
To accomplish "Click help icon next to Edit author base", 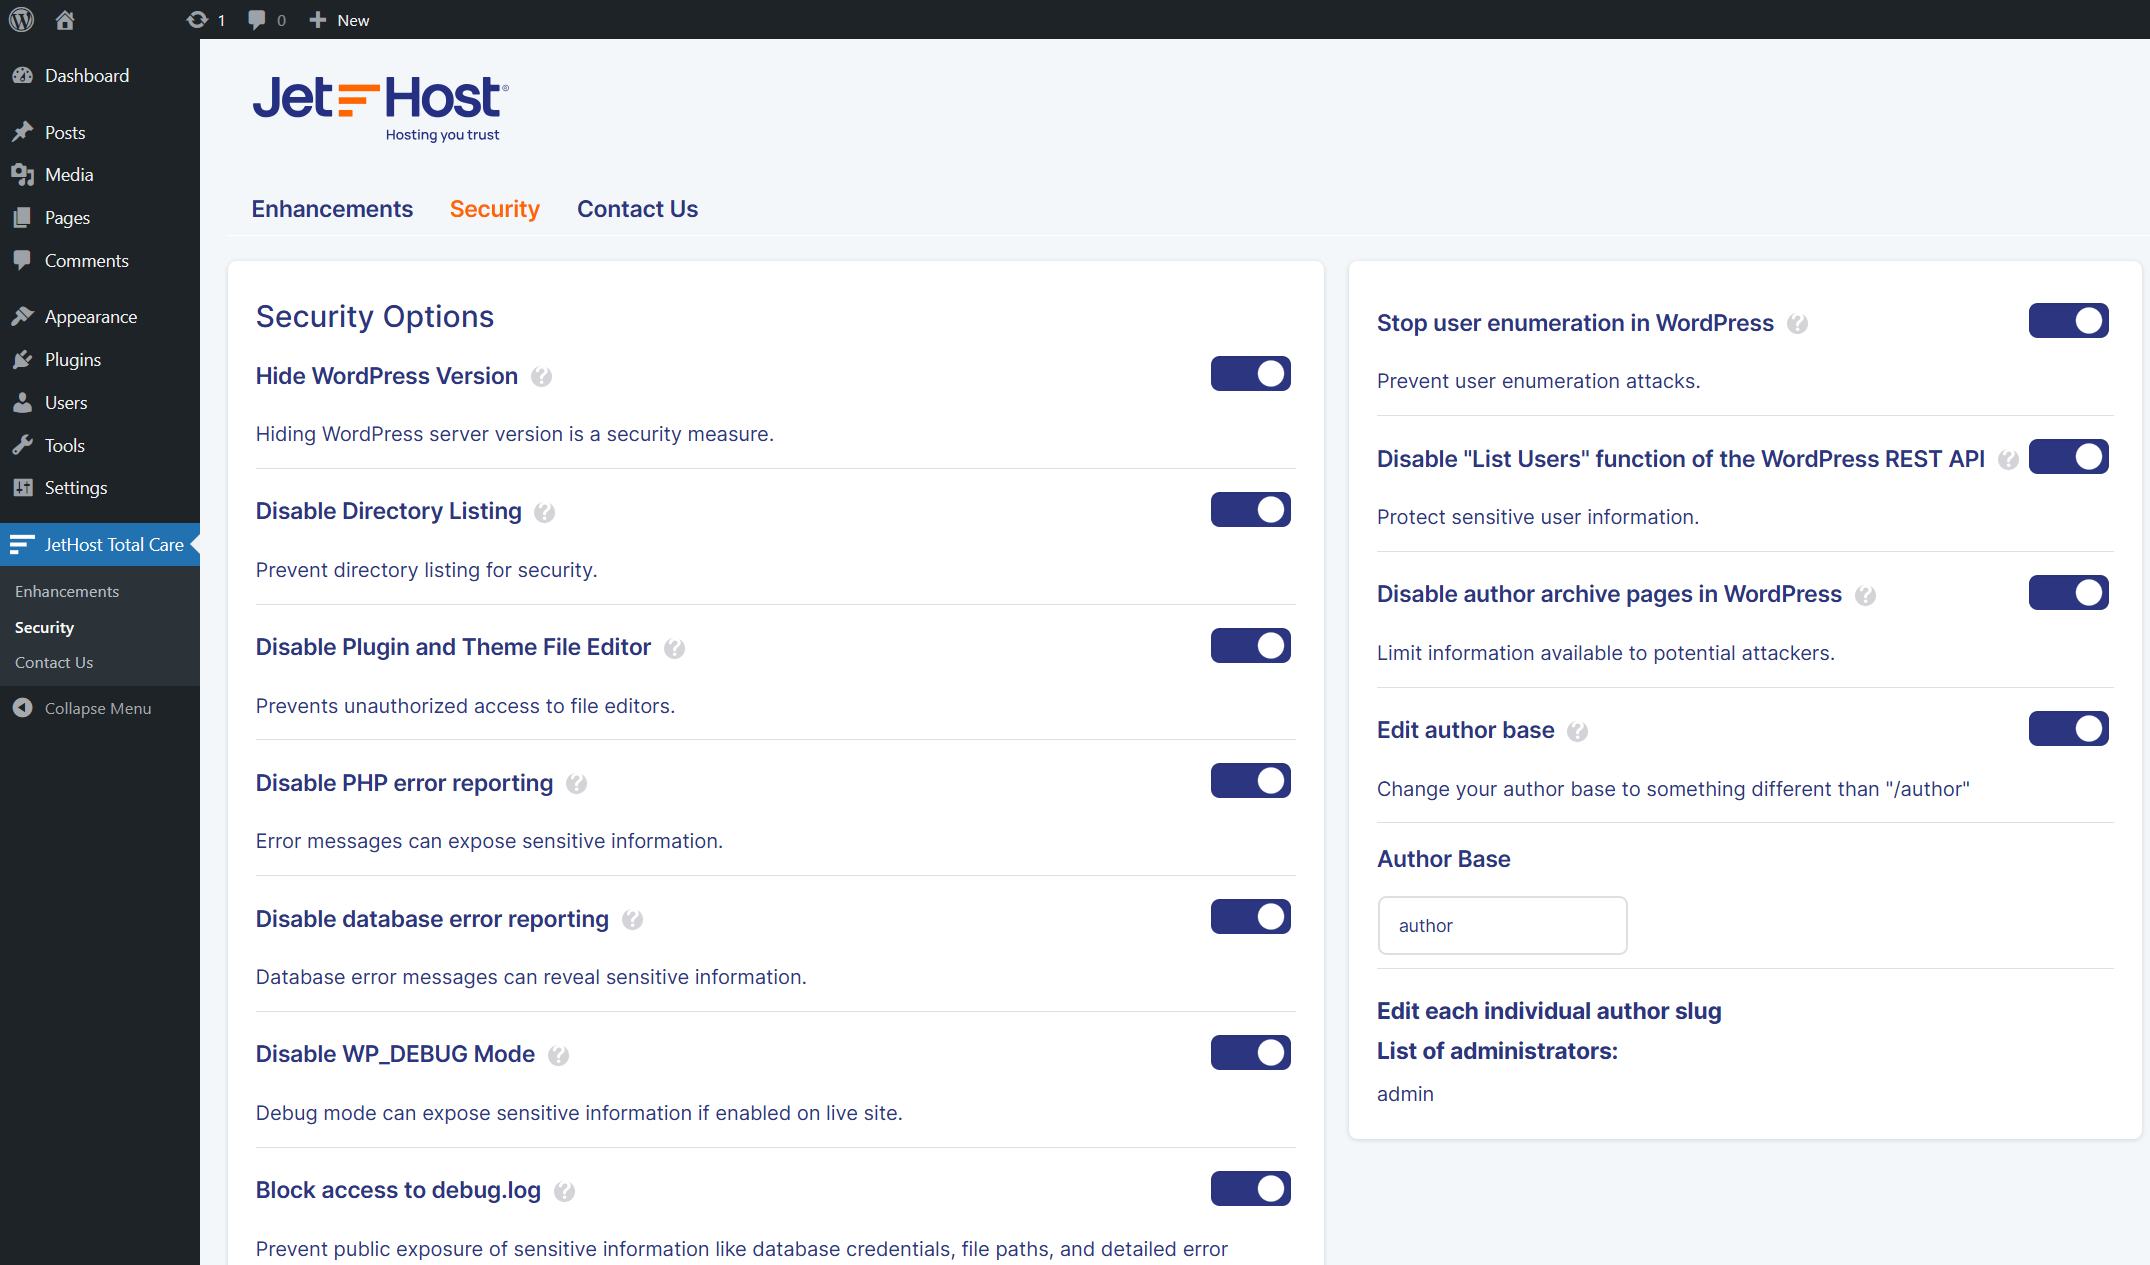I will pyautogui.click(x=1577, y=732).
